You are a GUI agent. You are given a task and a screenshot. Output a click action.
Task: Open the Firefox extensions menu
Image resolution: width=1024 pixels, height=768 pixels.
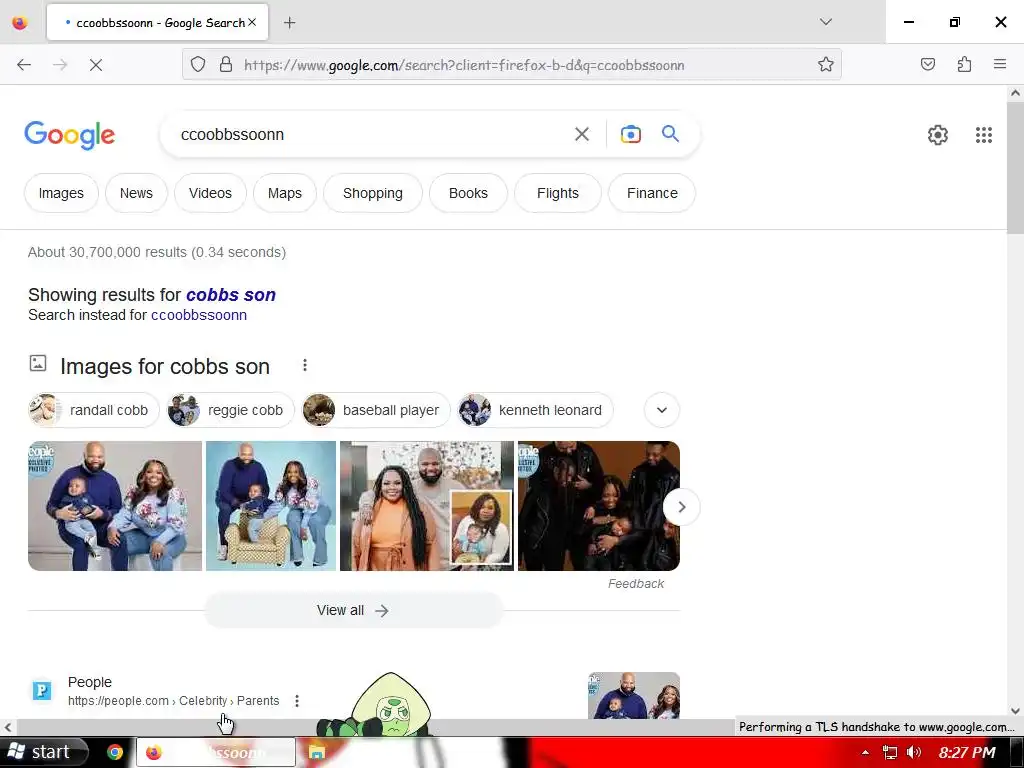tap(964, 64)
